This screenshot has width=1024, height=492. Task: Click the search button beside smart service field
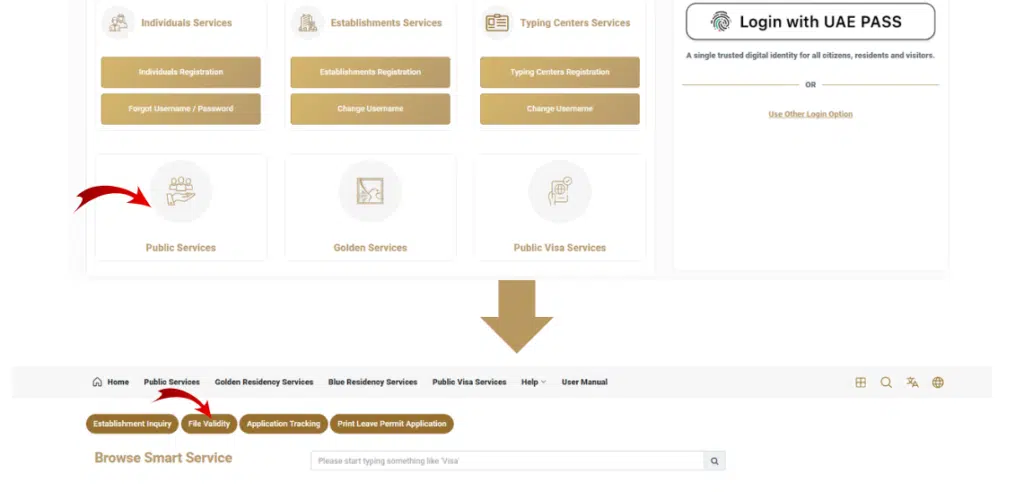tap(714, 461)
